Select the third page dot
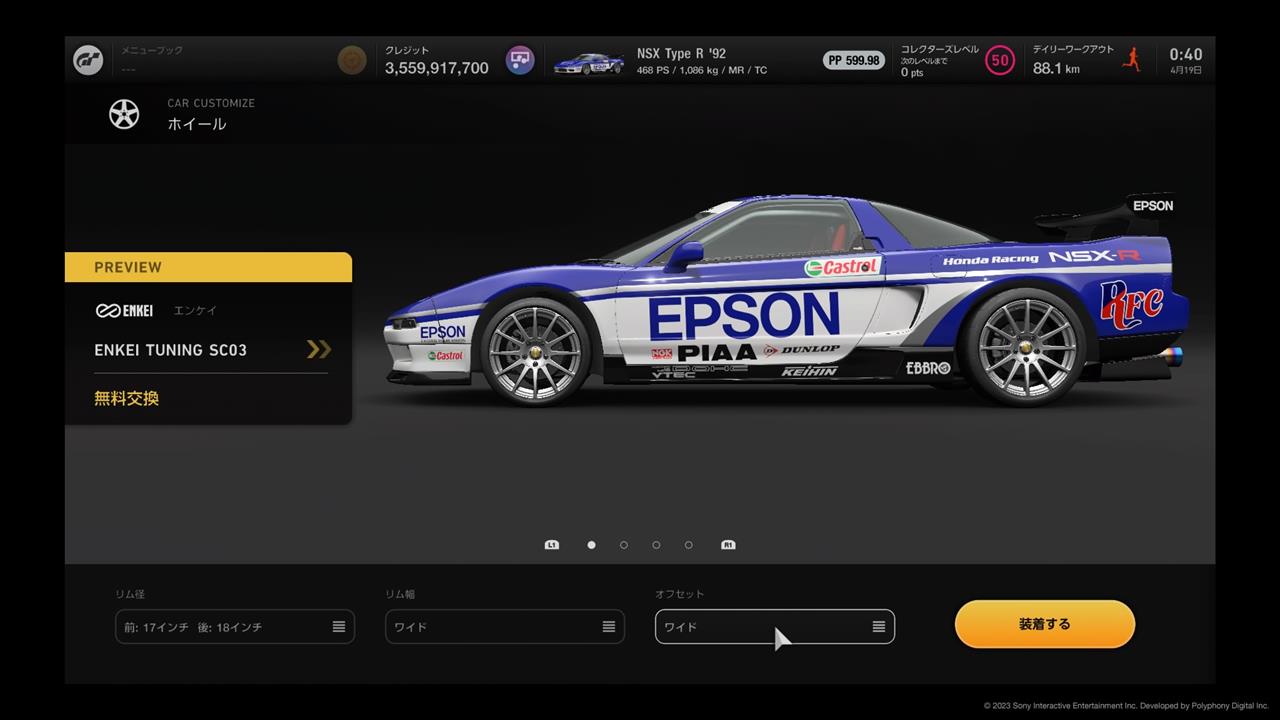 (x=656, y=545)
